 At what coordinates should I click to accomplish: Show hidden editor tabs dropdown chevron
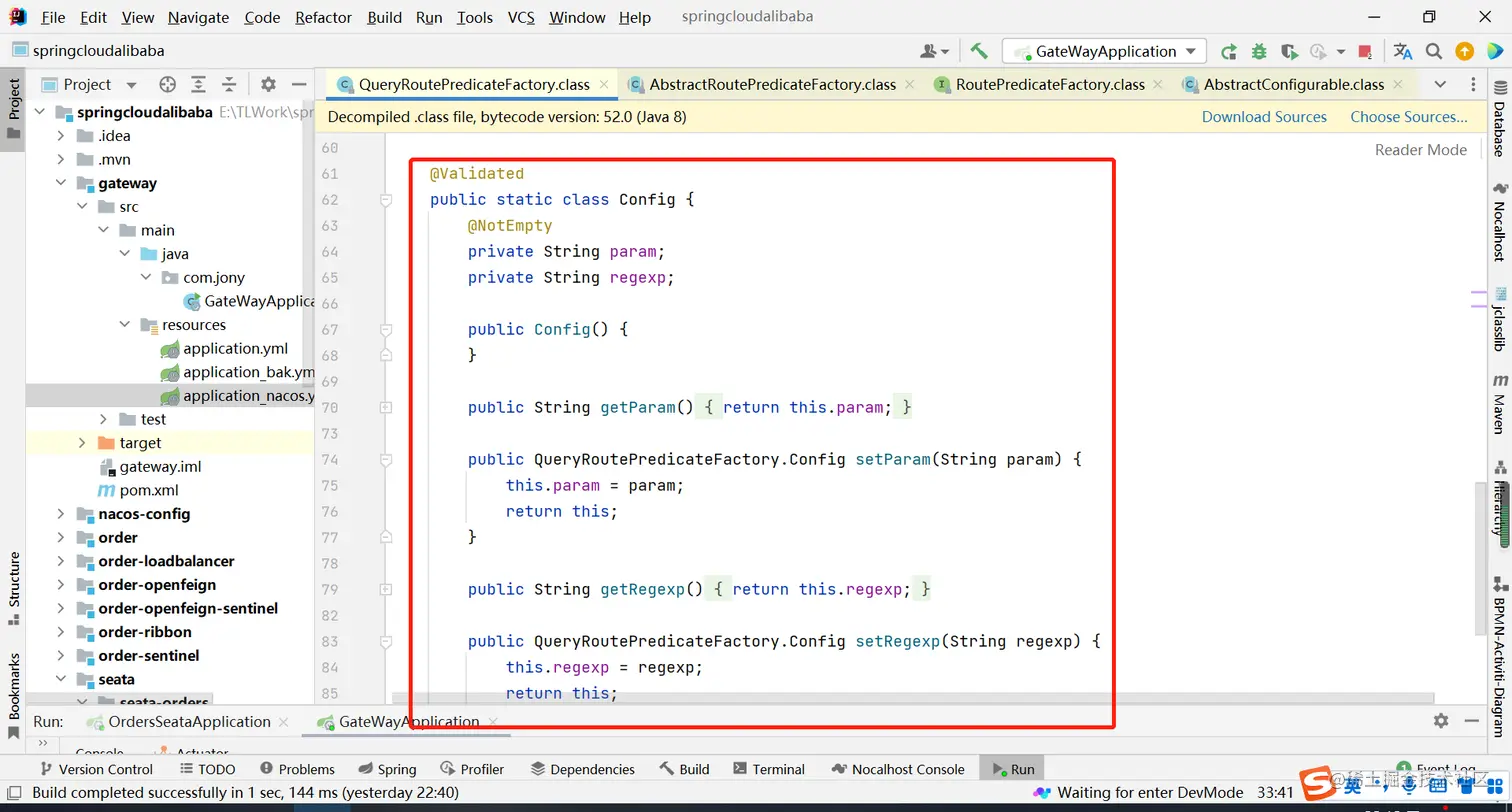[x=1440, y=84]
